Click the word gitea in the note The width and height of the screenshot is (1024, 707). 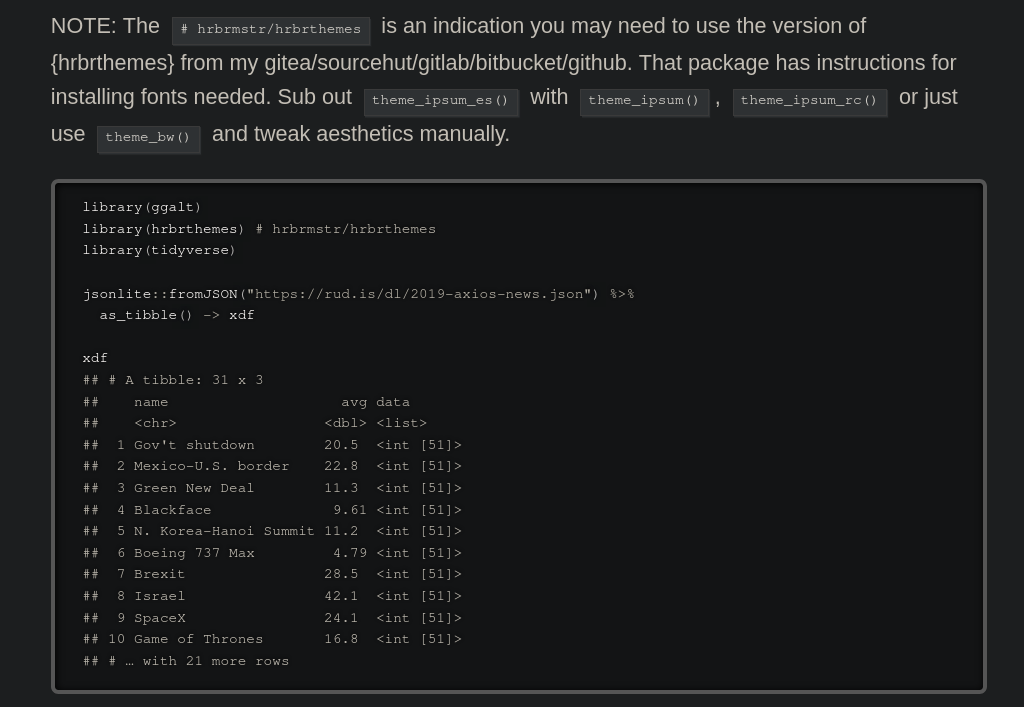(287, 62)
